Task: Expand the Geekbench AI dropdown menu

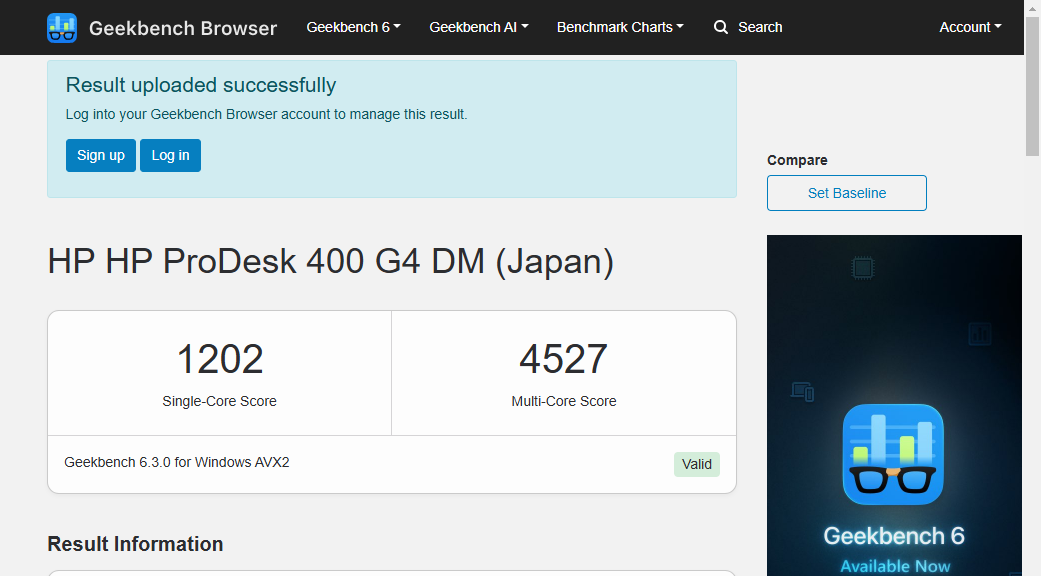Action: [x=479, y=27]
